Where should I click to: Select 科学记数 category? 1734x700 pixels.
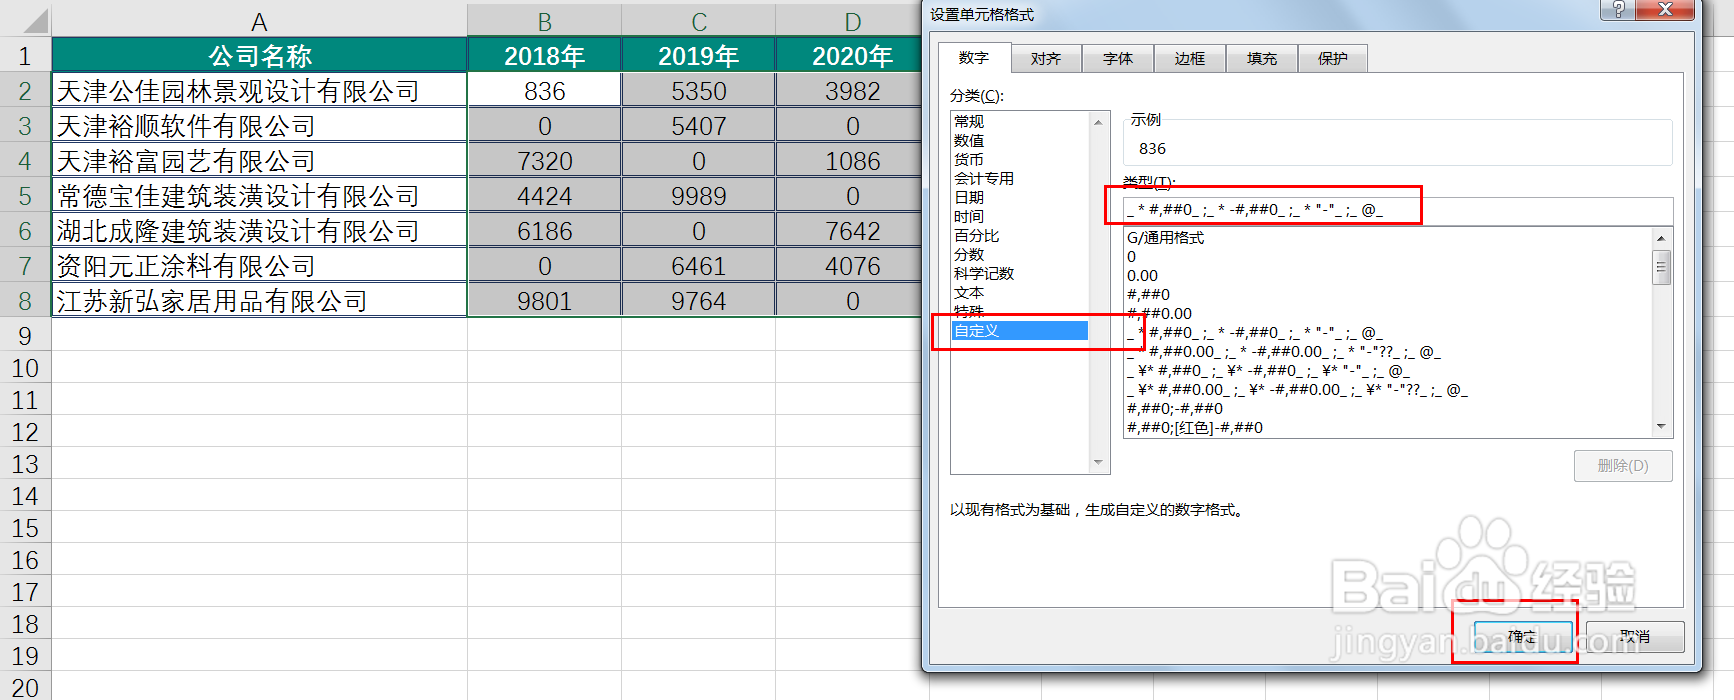[1019, 273]
